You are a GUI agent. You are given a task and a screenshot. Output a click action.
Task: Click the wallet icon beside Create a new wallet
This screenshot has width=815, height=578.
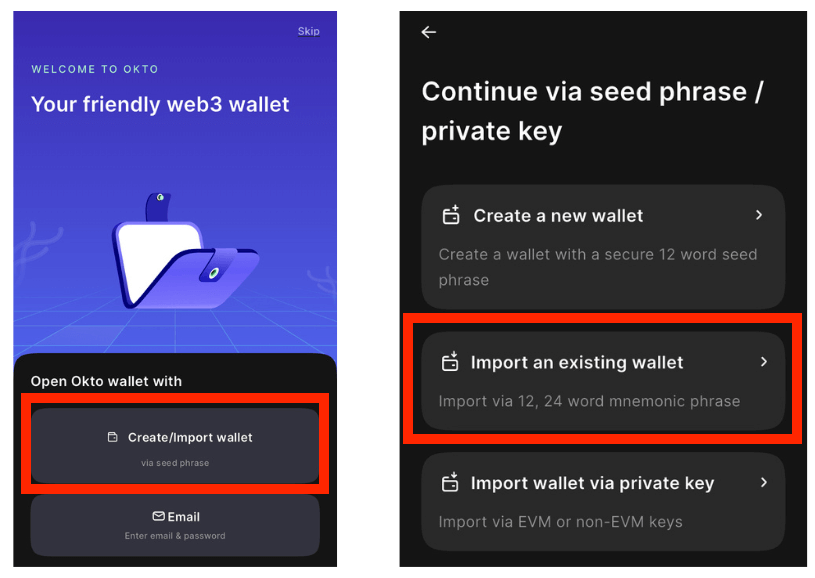coord(451,215)
